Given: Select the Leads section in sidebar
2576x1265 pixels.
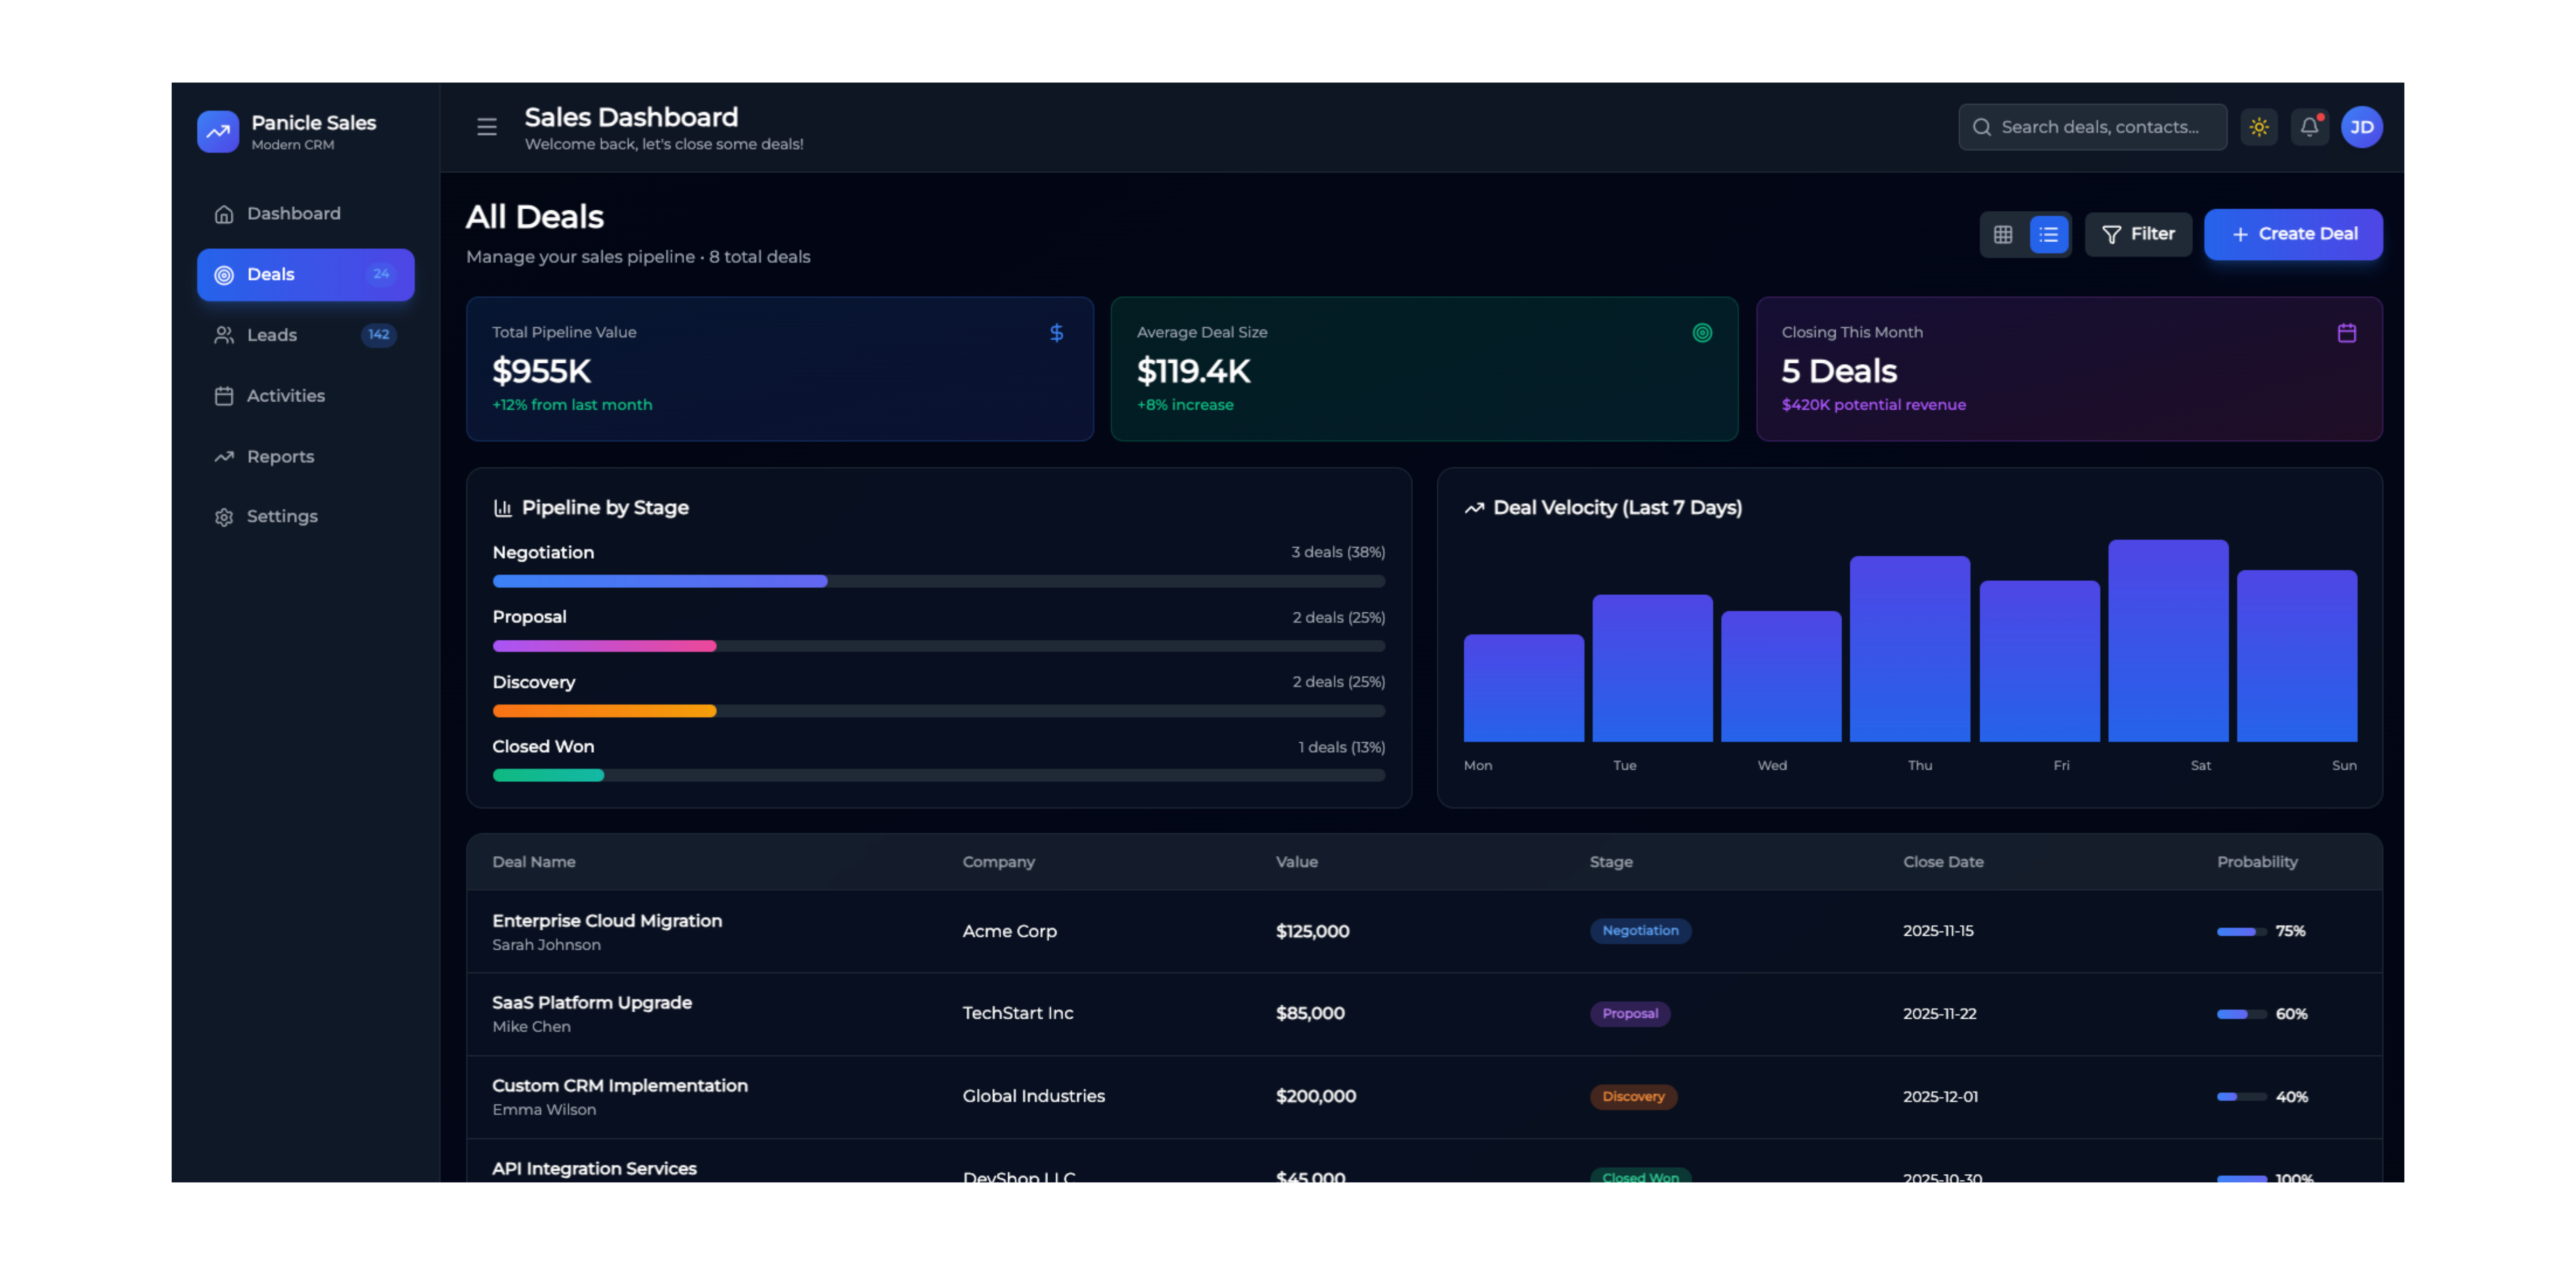Looking at the screenshot, I should point(272,335).
